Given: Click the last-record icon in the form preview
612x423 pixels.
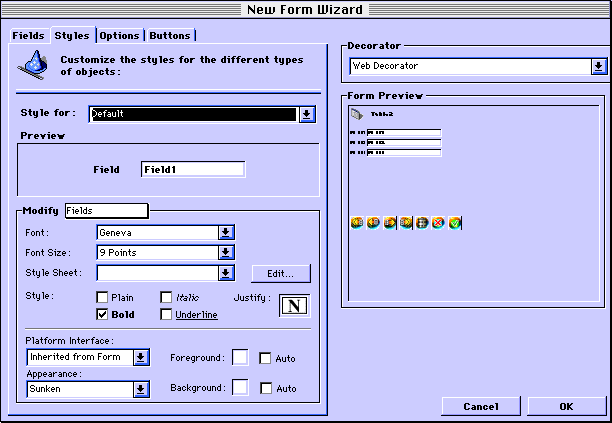Looking at the screenshot, I should [406, 222].
